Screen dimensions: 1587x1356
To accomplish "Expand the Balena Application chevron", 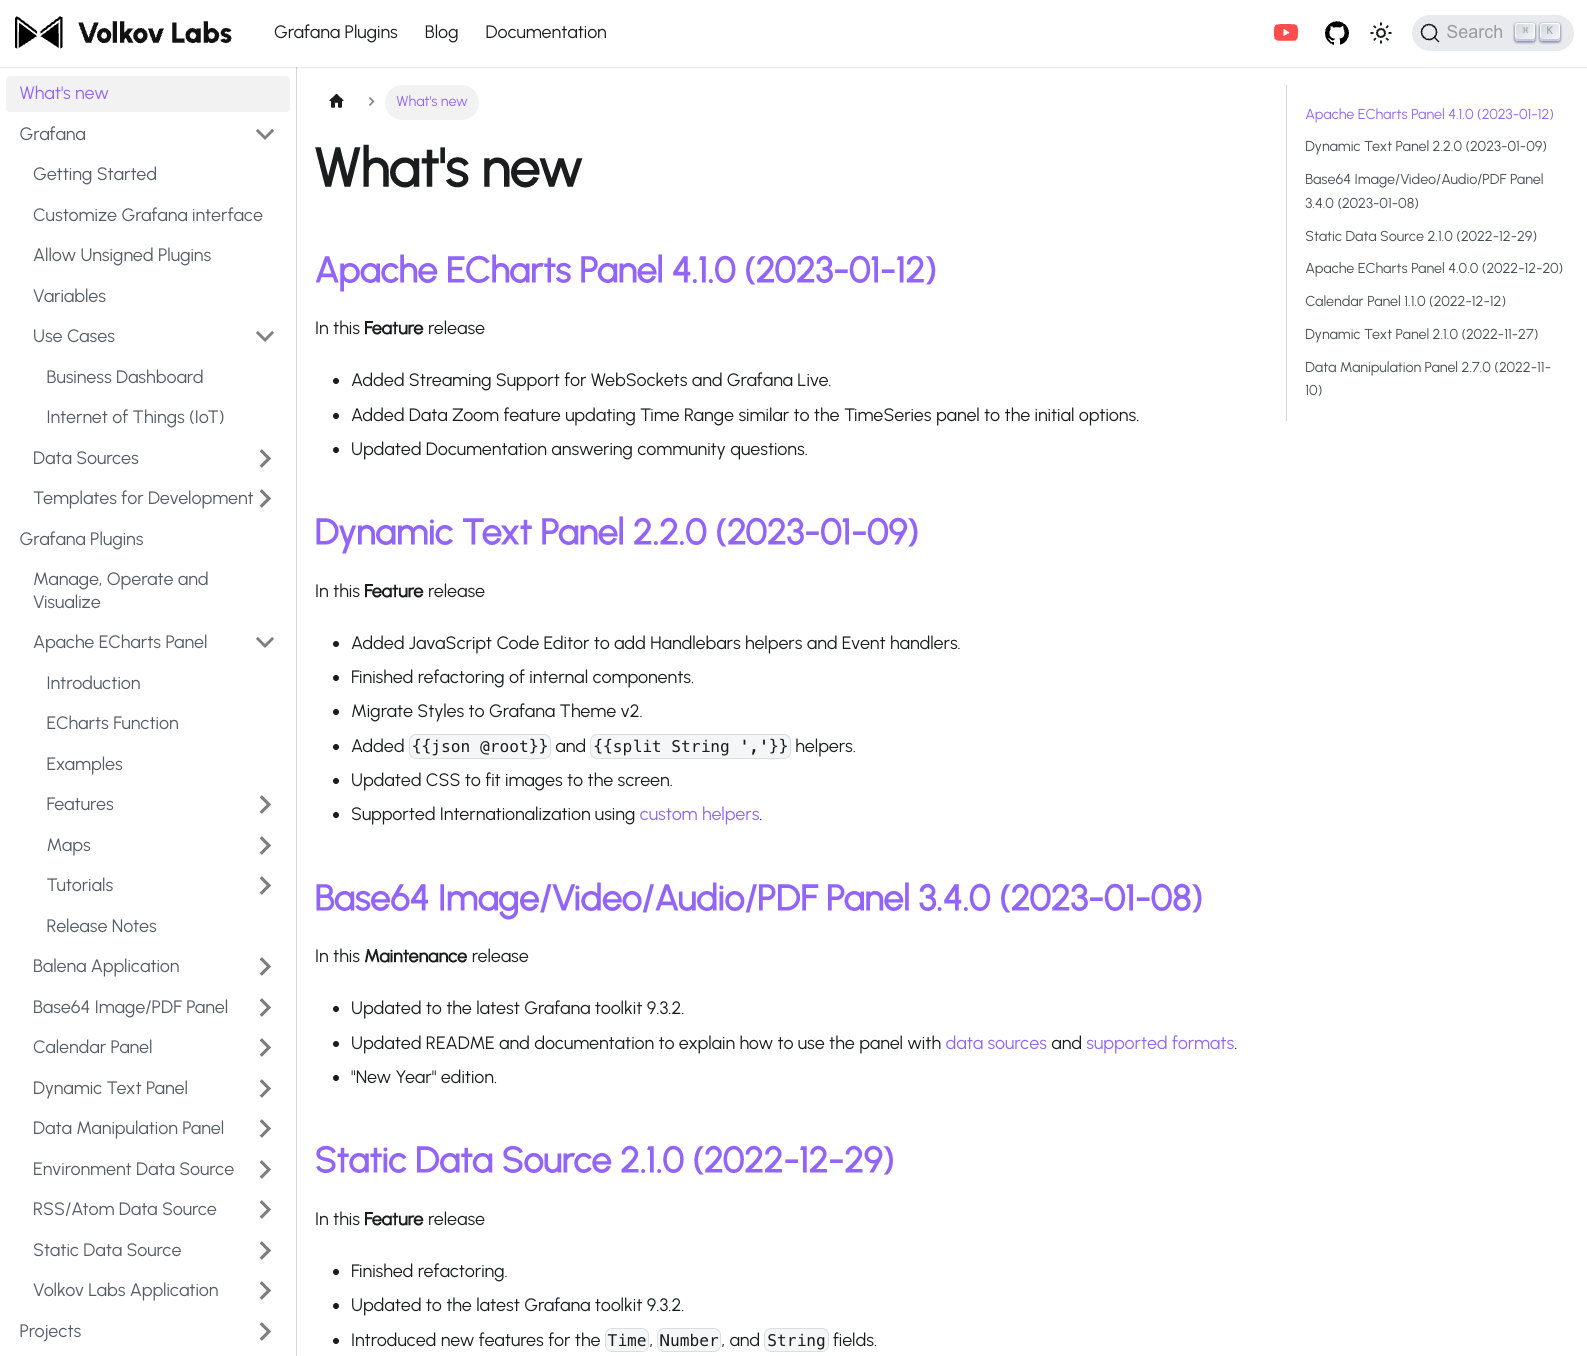I will (265, 966).
